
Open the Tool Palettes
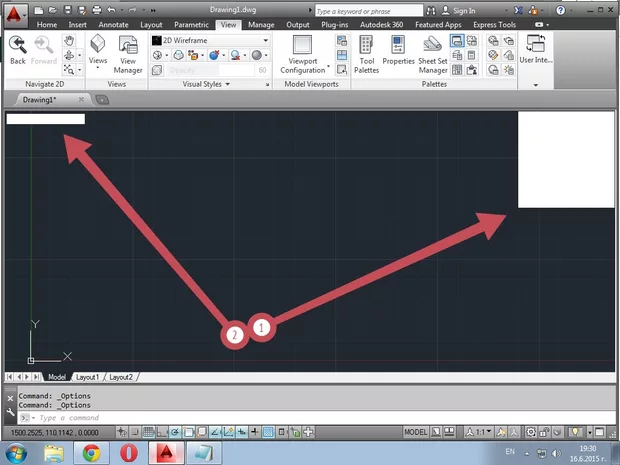(366, 55)
